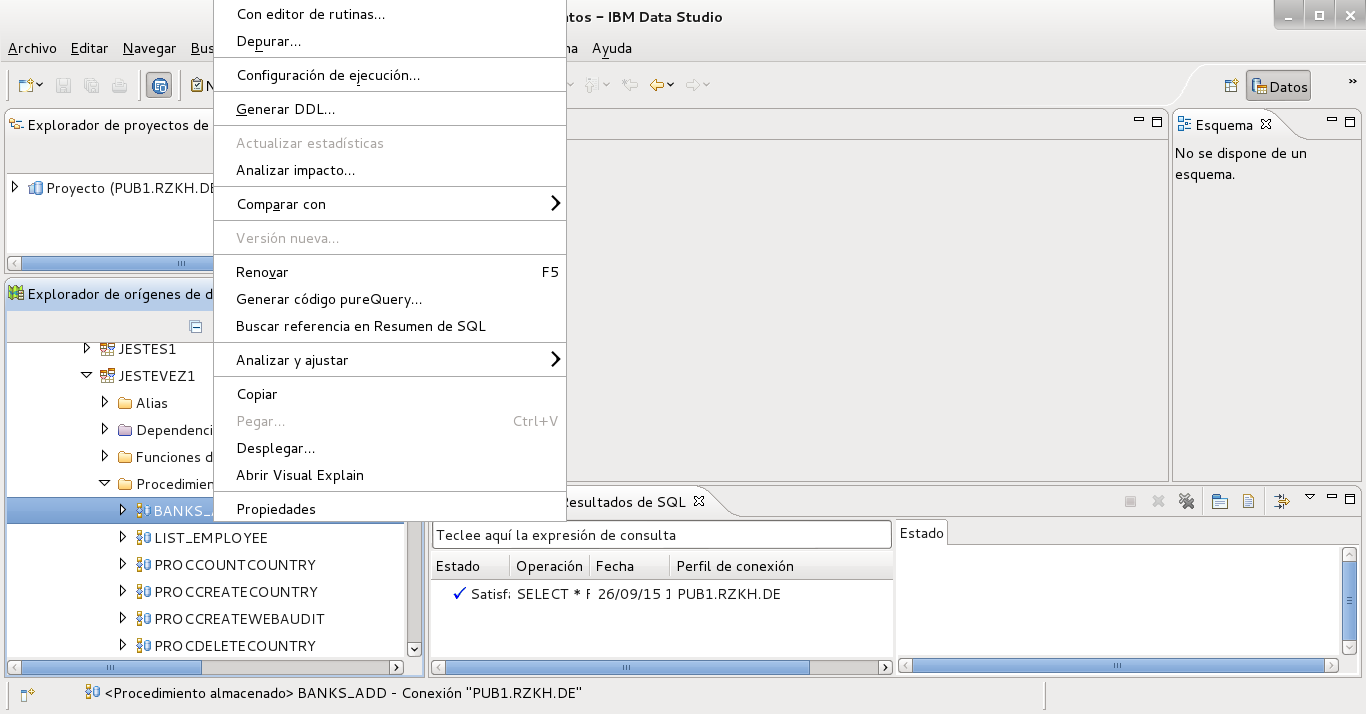The height and width of the screenshot is (714, 1366).
Task: Select the Esquema tab
Action: pos(1224,125)
